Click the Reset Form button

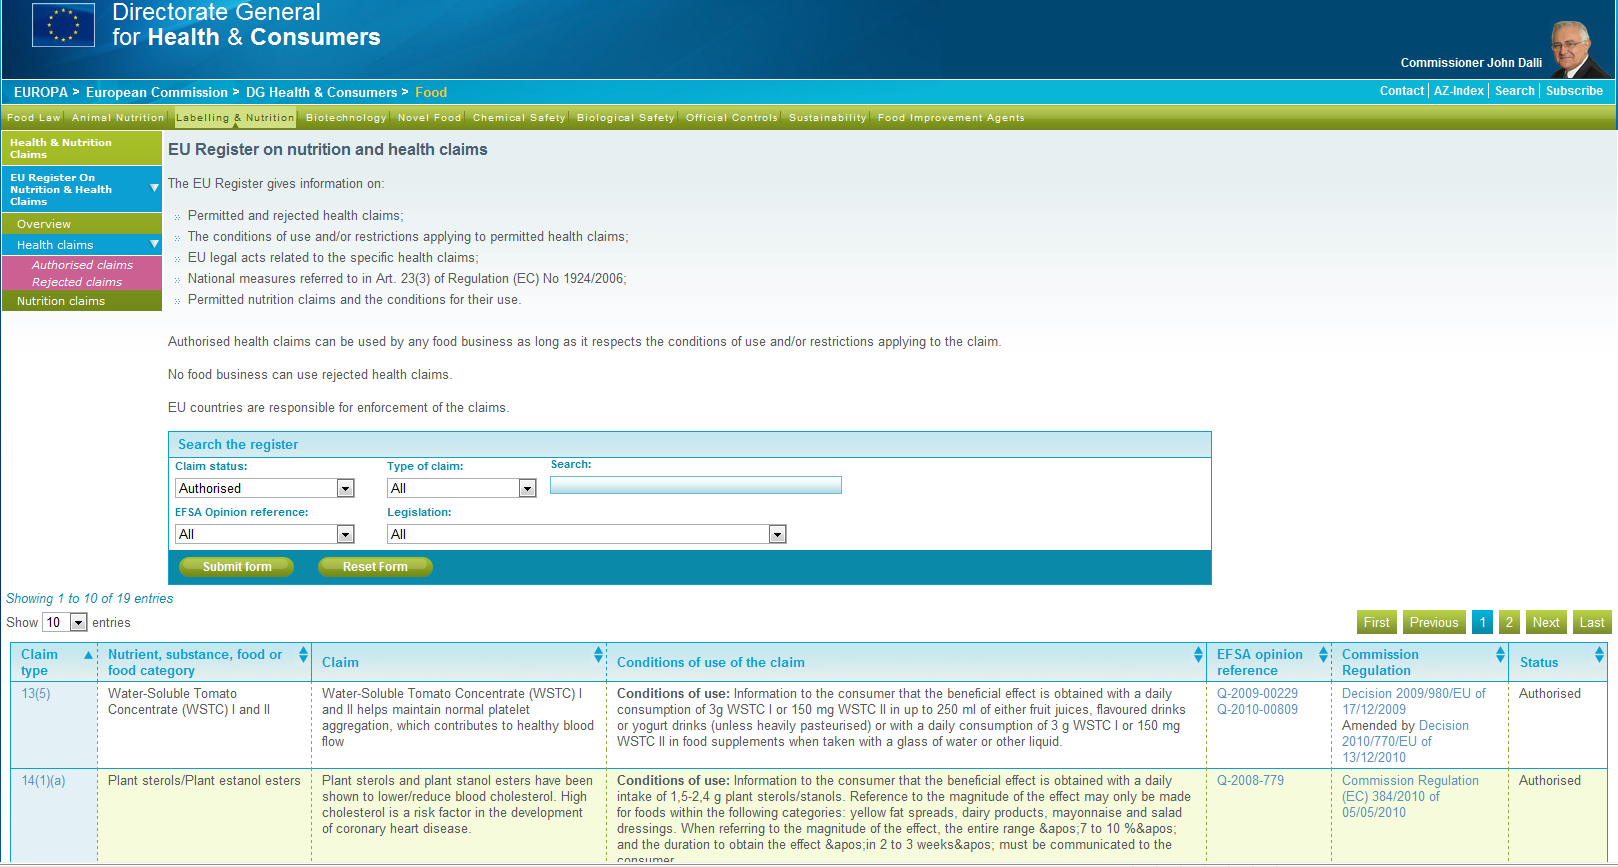pos(375,567)
